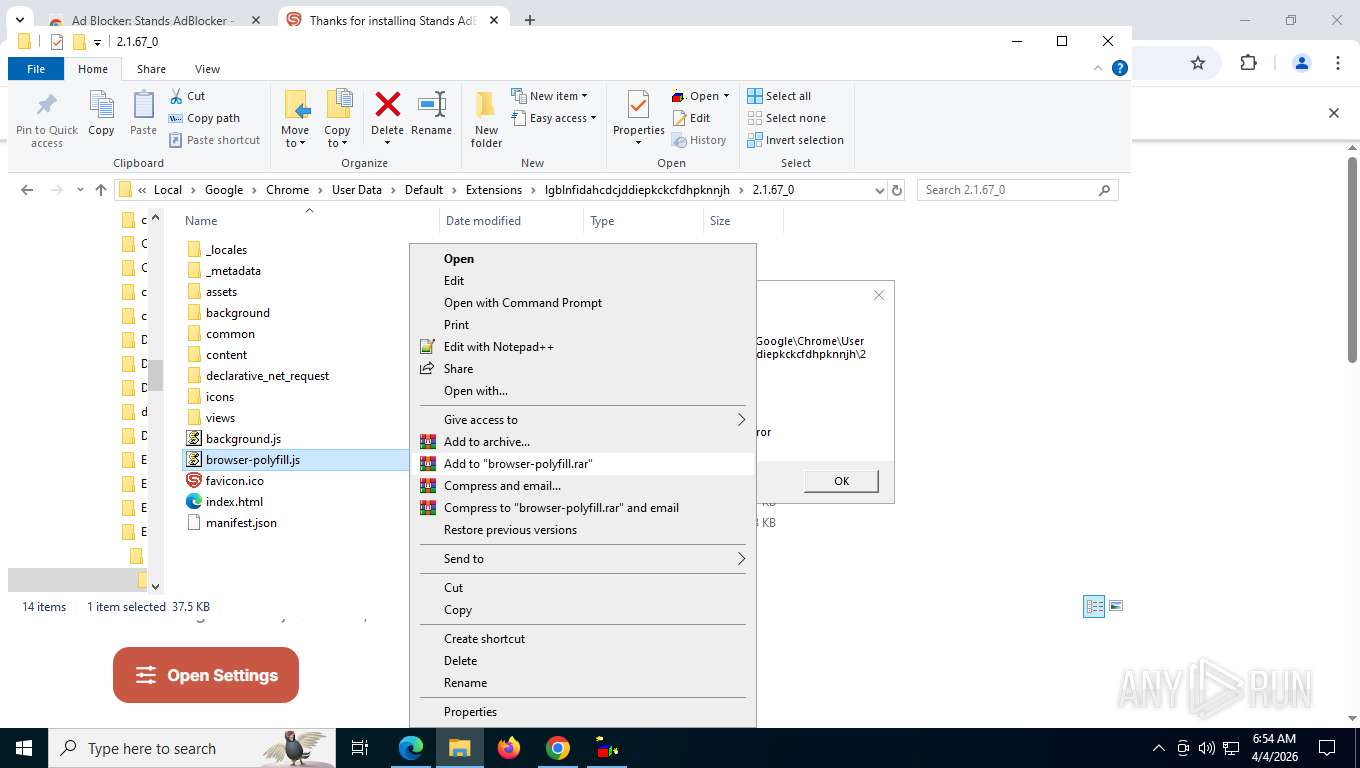Click the Extensions breadcrumb segment

coord(493,190)
